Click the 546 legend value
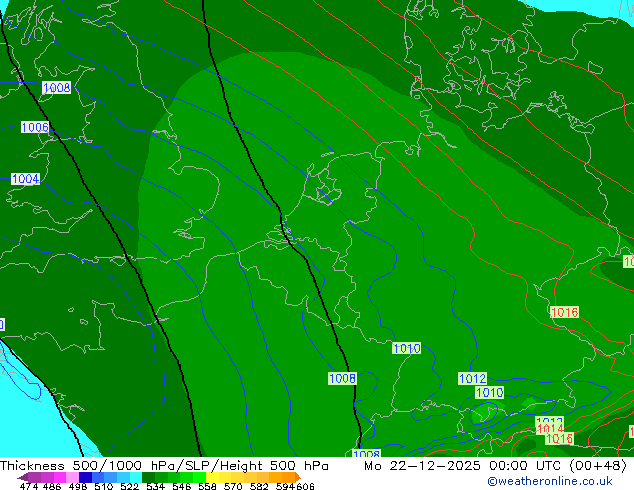This screenshot has width=634, height=490. 182,486
